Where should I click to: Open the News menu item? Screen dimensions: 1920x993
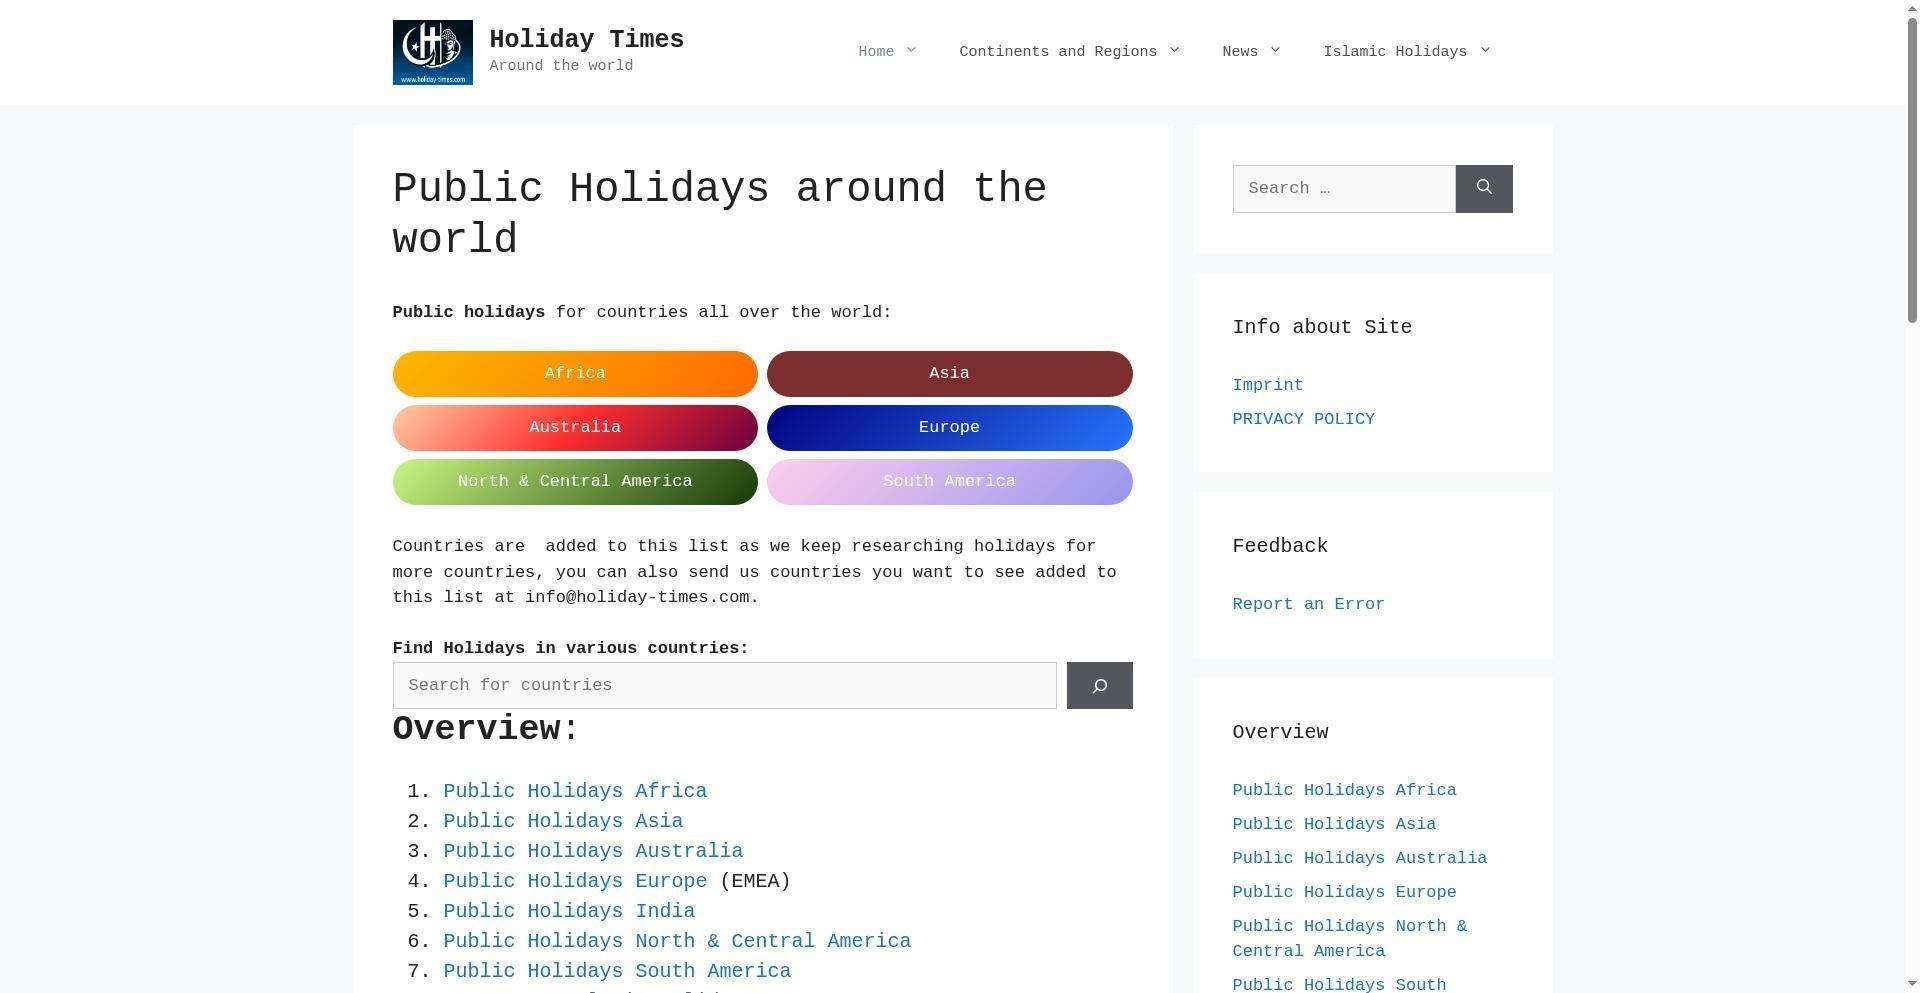[1240, 52]
